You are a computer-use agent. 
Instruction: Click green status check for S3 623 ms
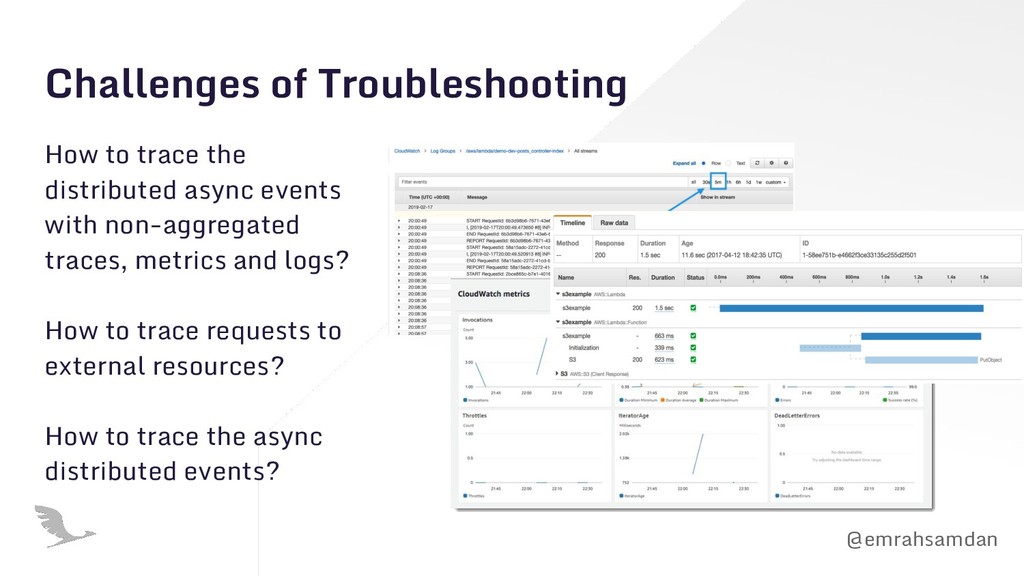[x=693, y=359]
